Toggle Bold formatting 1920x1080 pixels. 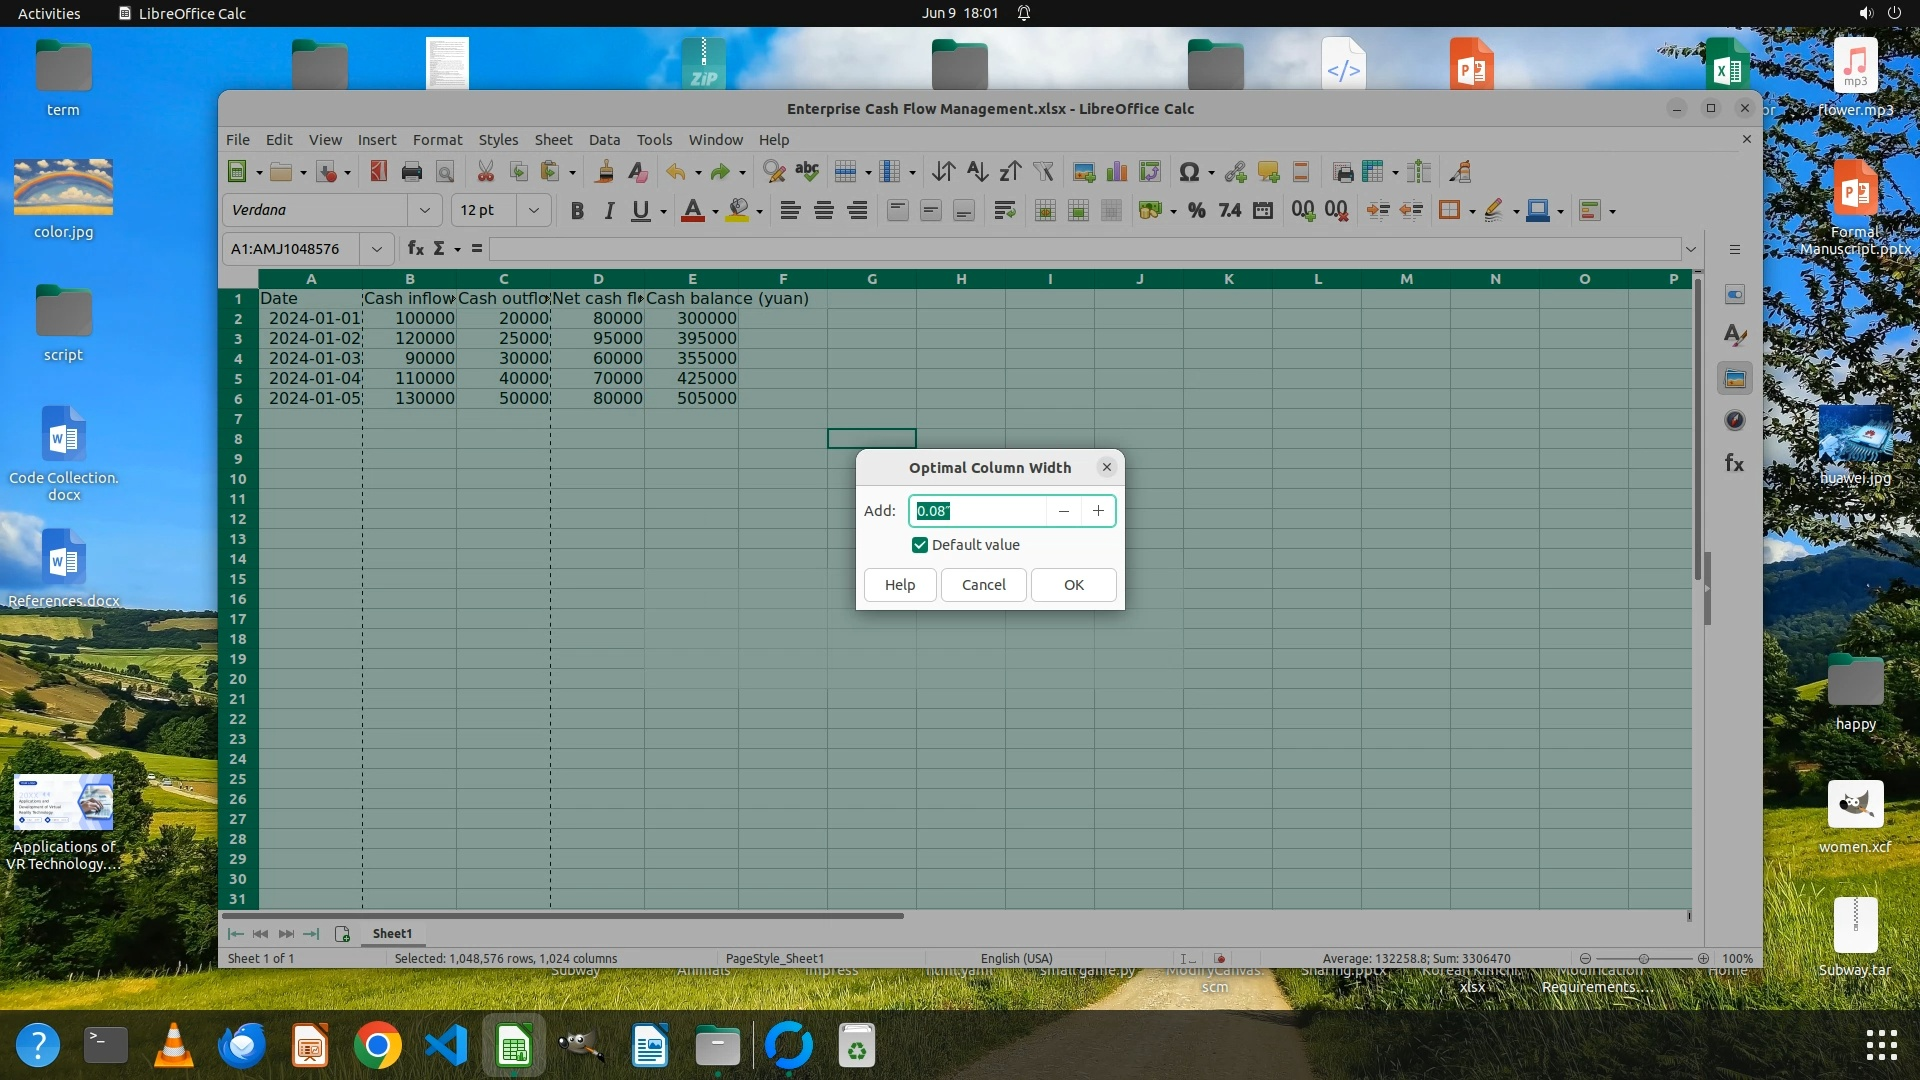coord(577,211)
